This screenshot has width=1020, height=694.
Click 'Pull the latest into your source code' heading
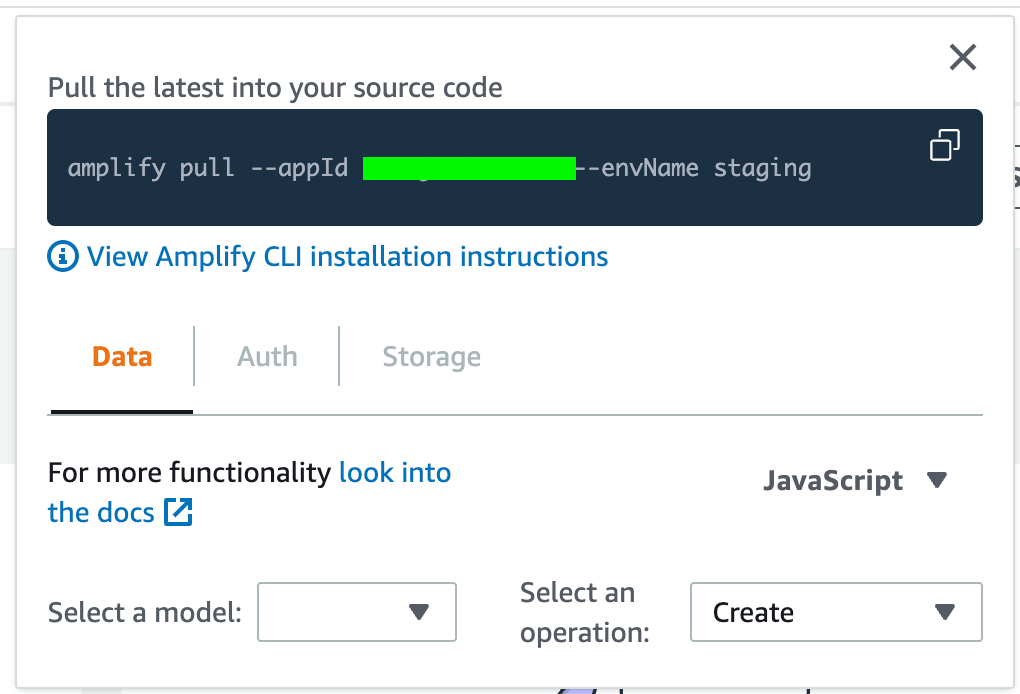(275, 88)
